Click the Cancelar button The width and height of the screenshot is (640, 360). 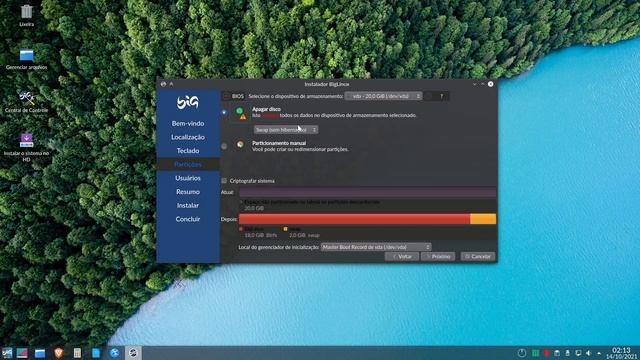(x=478, y=256)
